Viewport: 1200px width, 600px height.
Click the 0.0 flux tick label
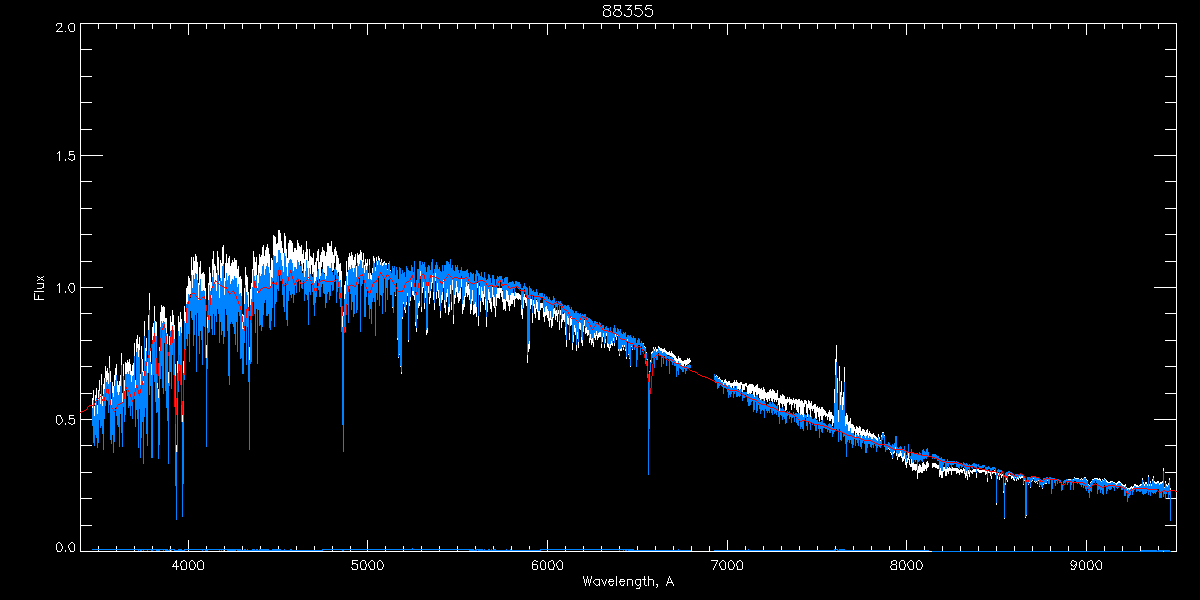pyautogui.click(x=65, y=548)
